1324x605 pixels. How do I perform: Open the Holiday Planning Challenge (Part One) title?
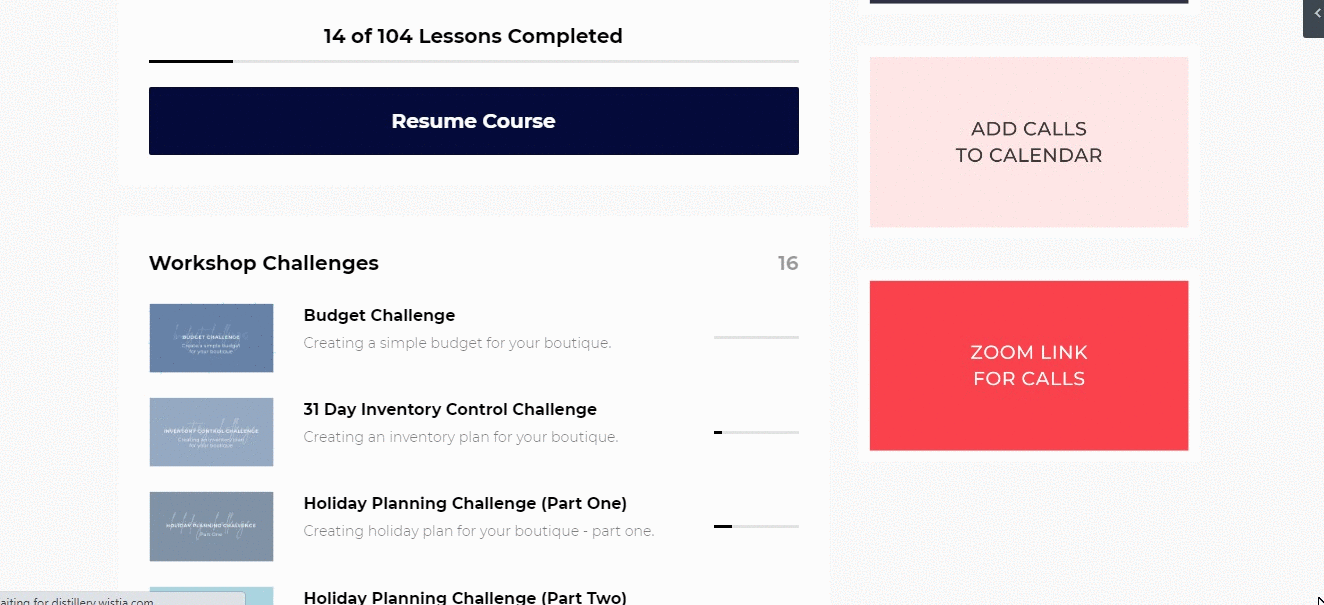point(465,504)
